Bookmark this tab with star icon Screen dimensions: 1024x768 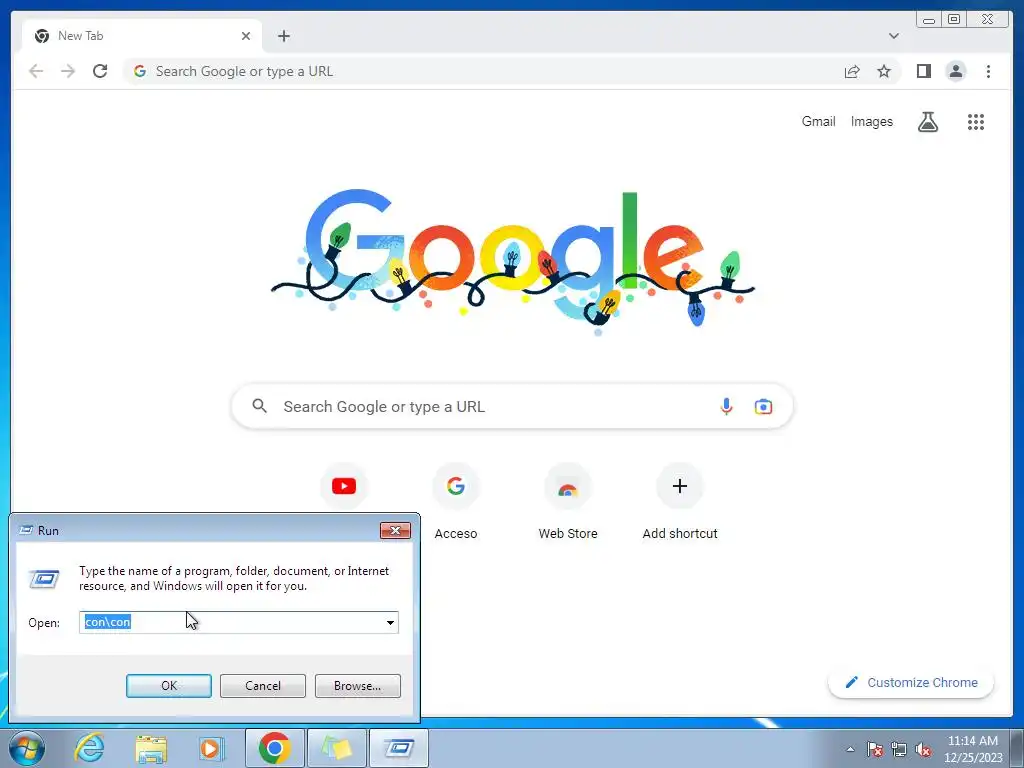[884, 71]
